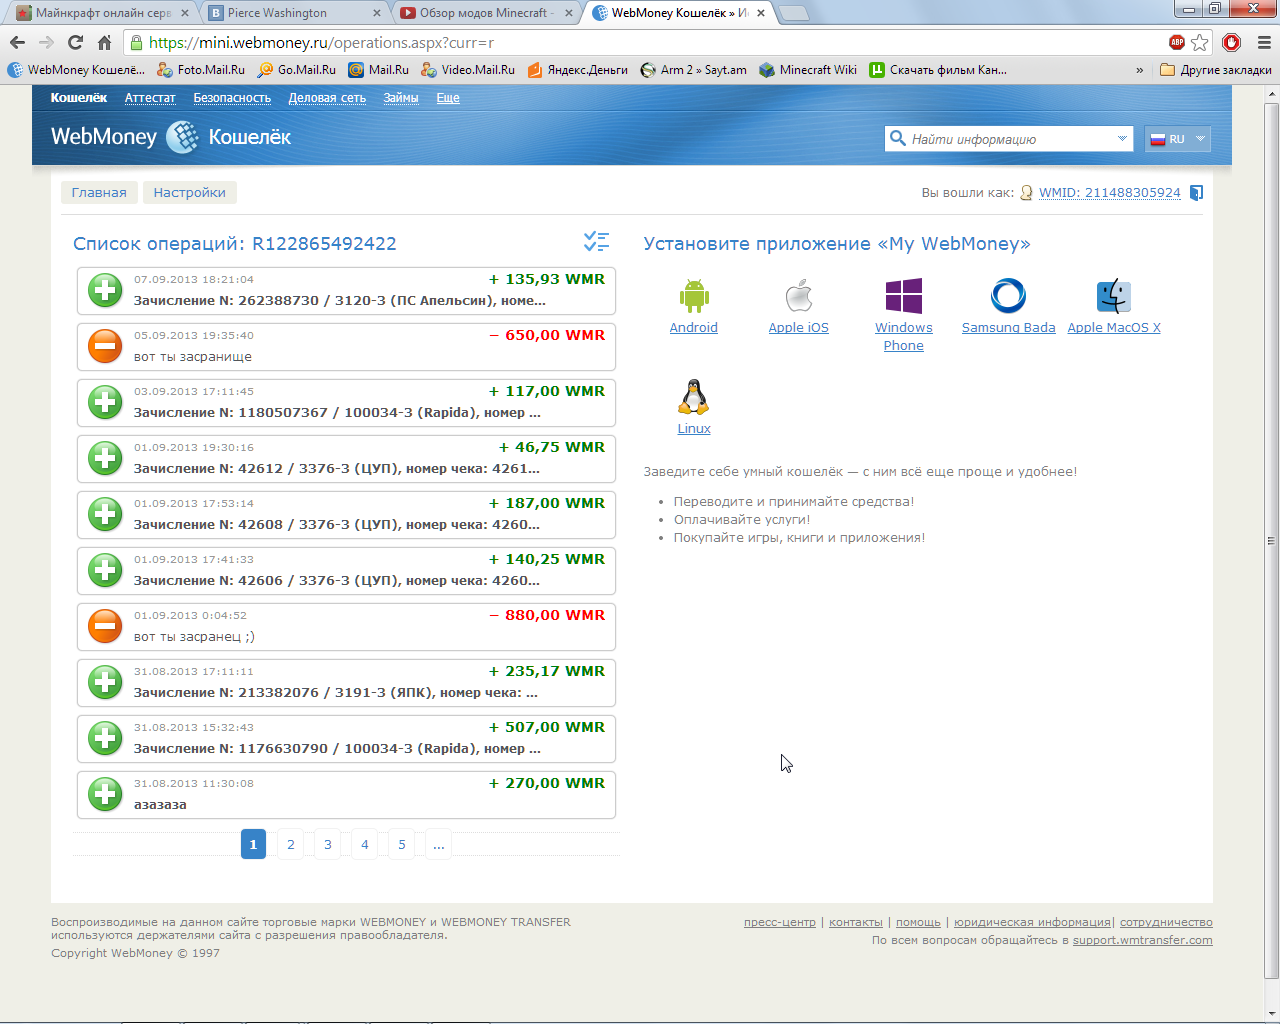
Task: Click the browser back arrow
Action: coord(17,42)
